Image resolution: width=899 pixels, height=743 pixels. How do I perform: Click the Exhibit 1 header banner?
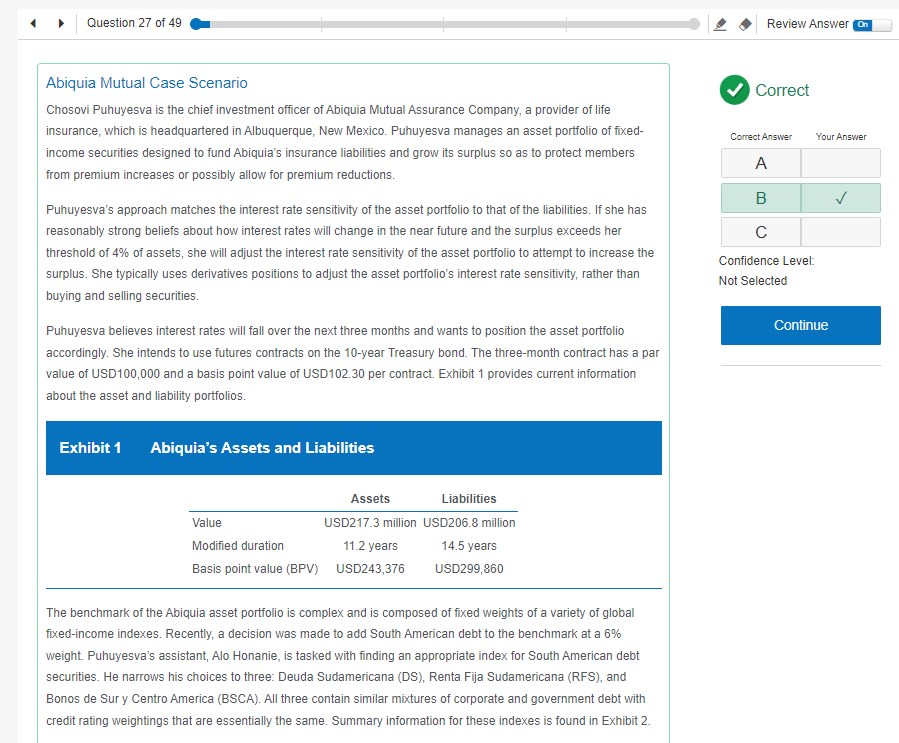[354, 448]
